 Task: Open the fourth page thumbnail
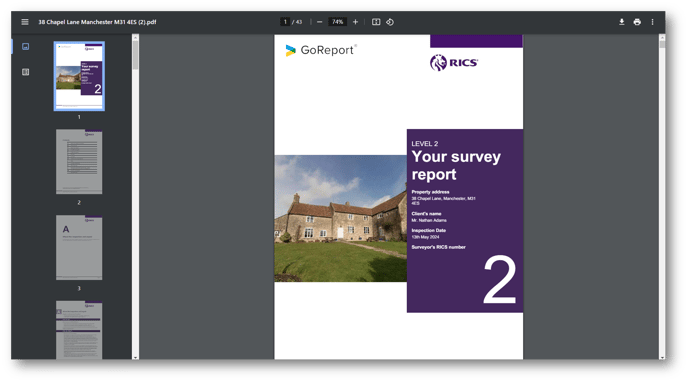coord(79,330)
